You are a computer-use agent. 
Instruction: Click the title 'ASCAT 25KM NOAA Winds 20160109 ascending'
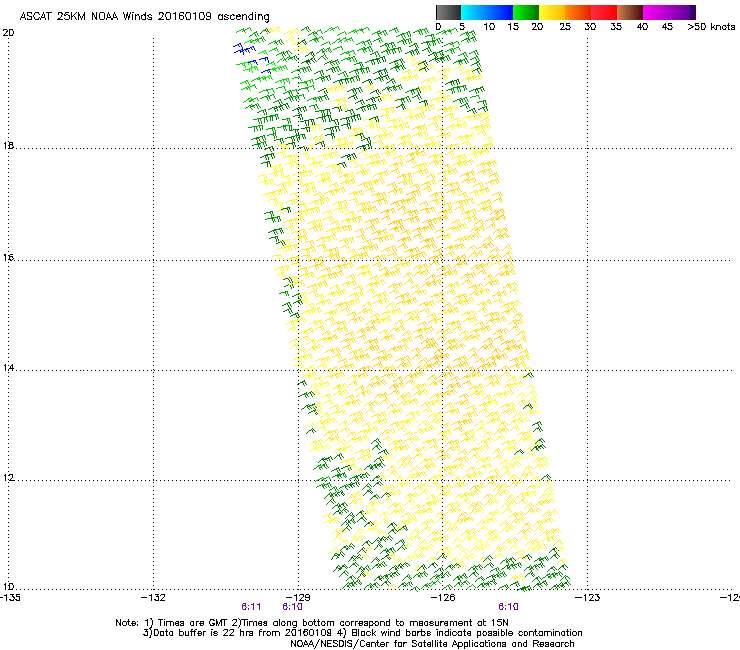point(144,17)
